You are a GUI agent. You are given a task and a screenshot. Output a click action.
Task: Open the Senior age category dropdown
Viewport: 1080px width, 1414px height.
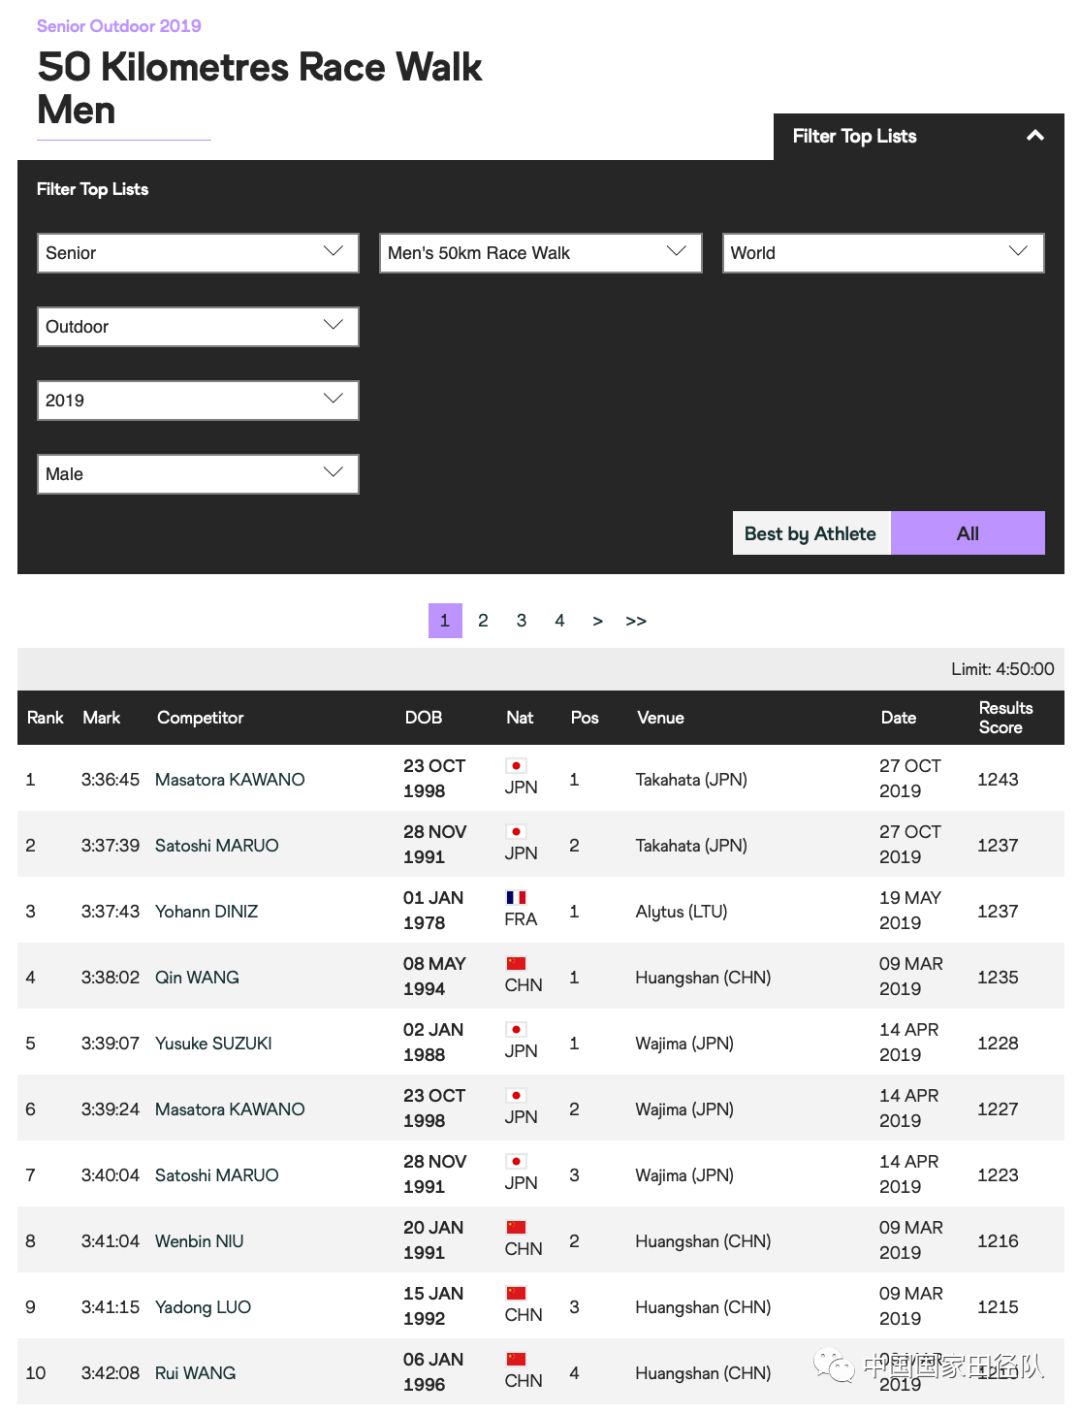pos(198,253)
